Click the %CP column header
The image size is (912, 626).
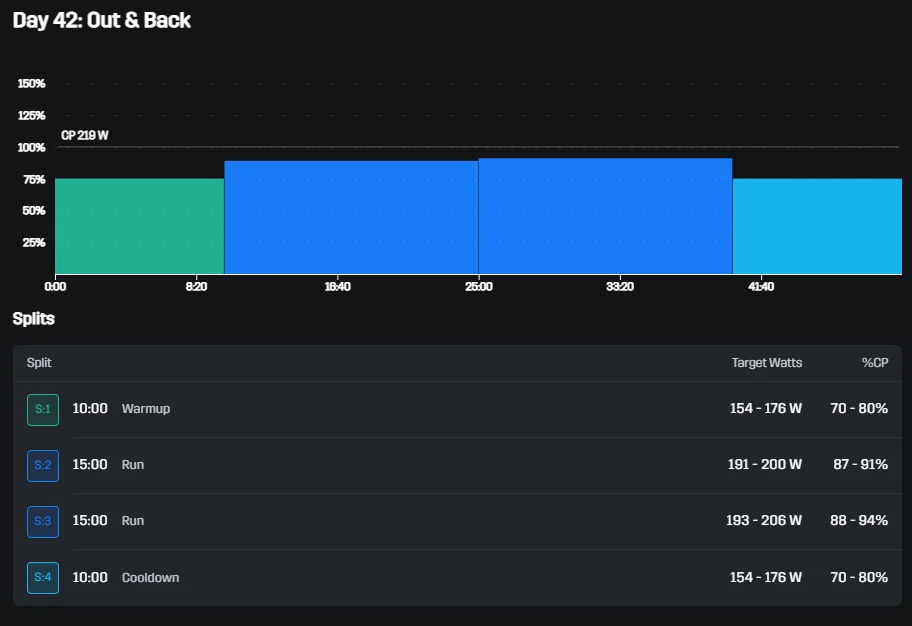pos(875,363)
